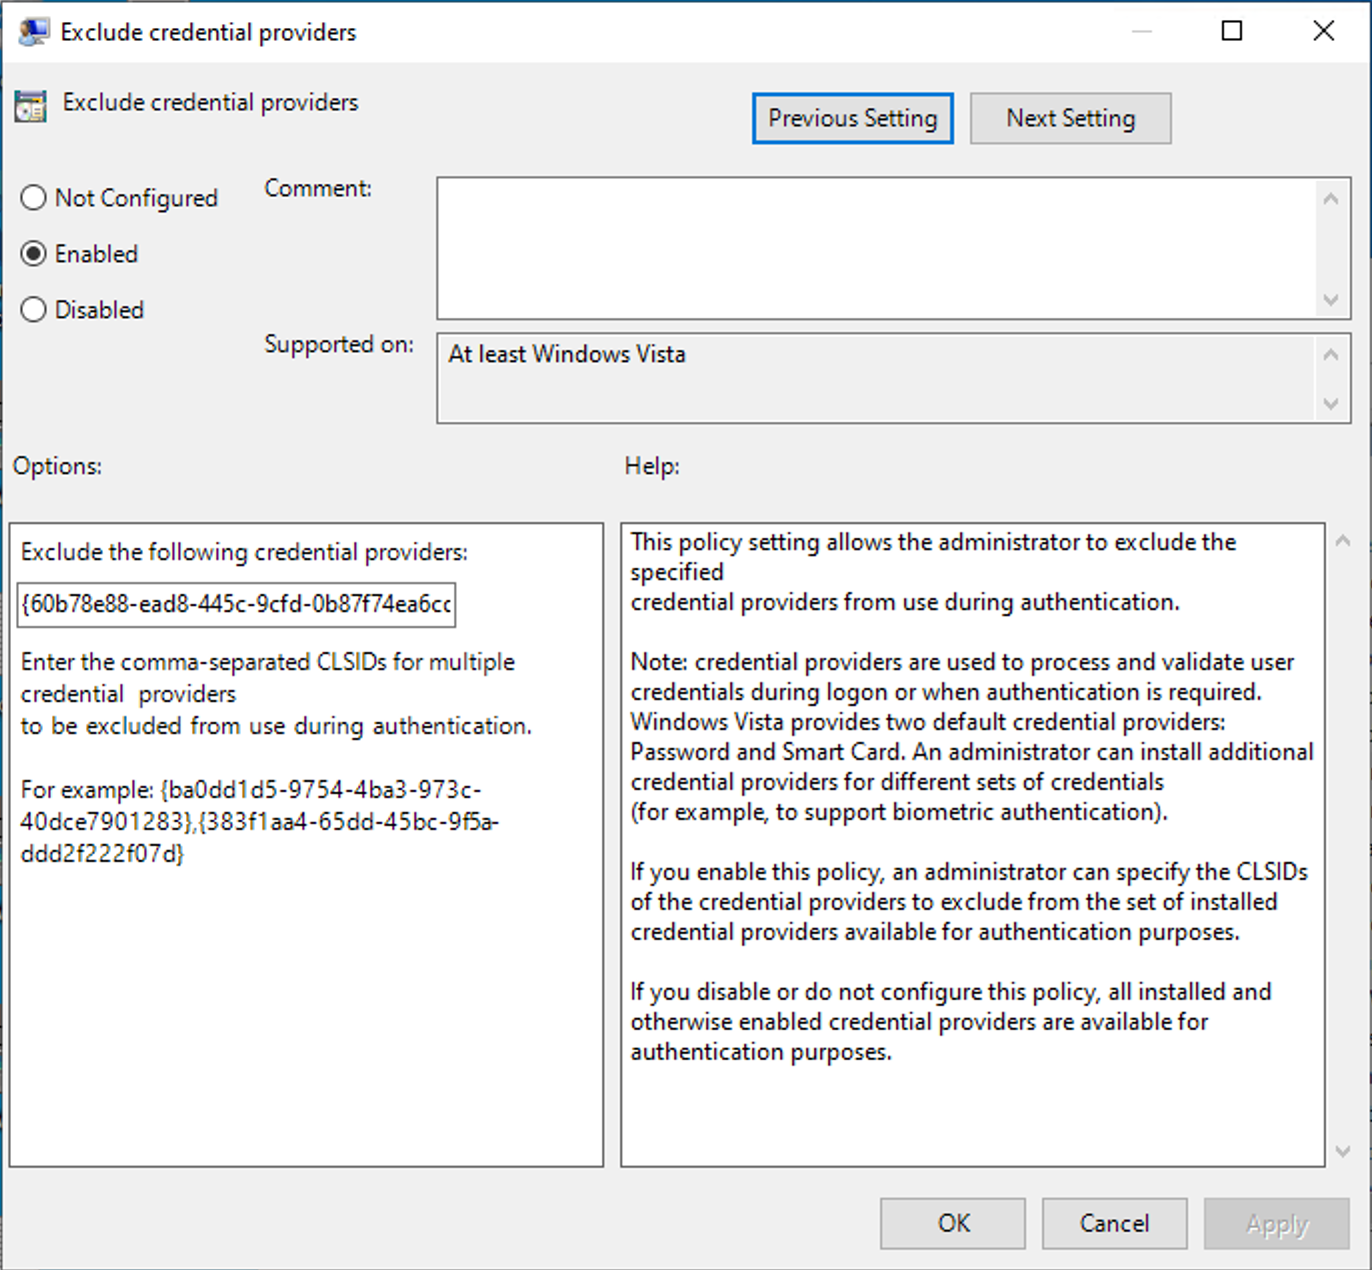Click the 'Comment:' label
The image size is (1372, 1270).
318,188
